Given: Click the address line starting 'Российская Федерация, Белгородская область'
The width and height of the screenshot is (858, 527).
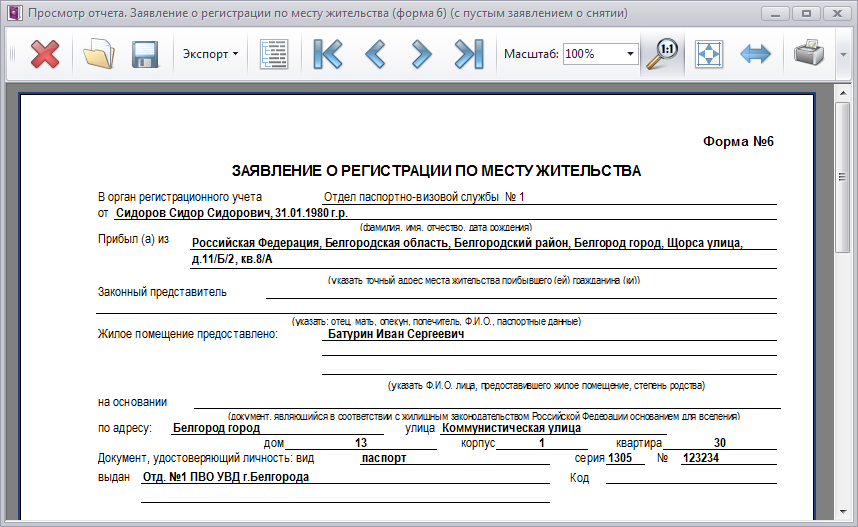Looking at the screenshot, I should [x=467, y=243].
